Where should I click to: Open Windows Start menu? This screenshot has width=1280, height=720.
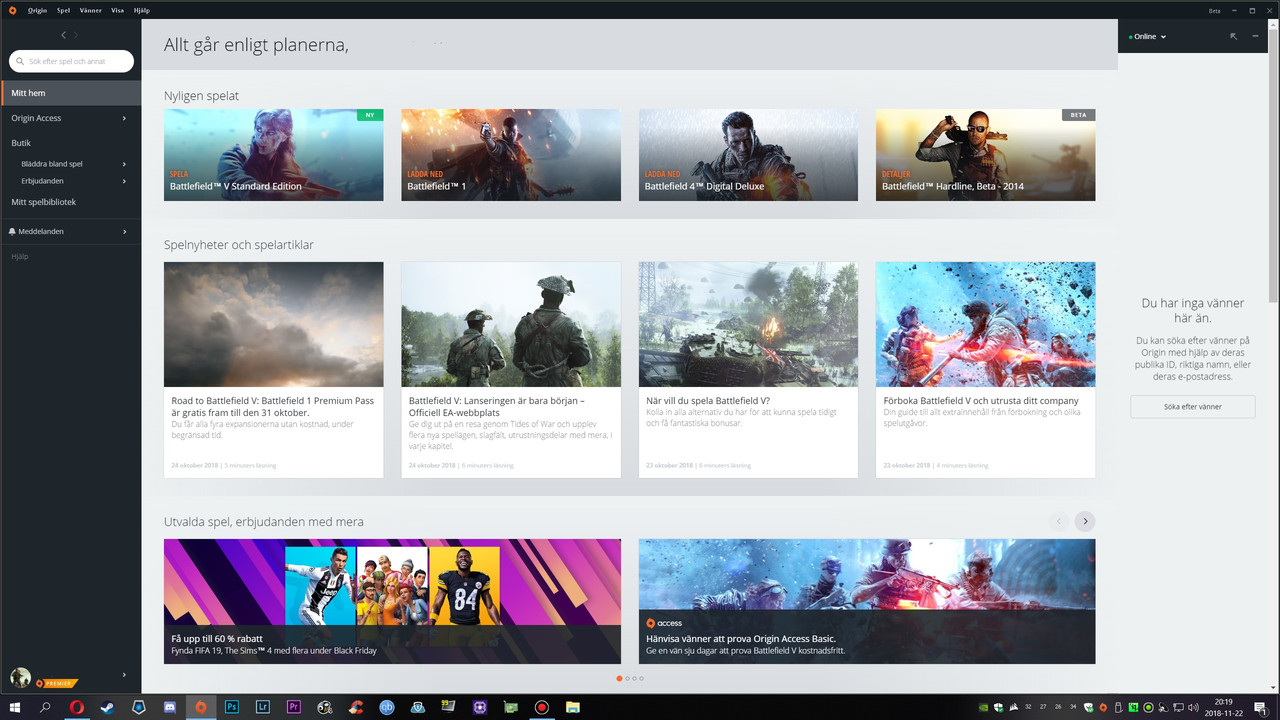coord(15,707)
